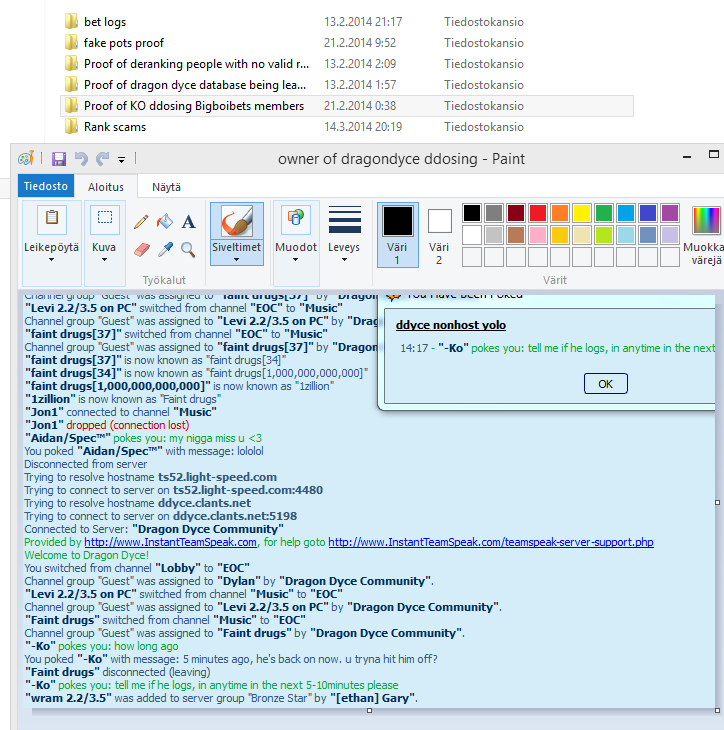Select "Proof of dragon dyce database" folder row
This screenshot has width=724, height=730.
click(x=347, y=85)
